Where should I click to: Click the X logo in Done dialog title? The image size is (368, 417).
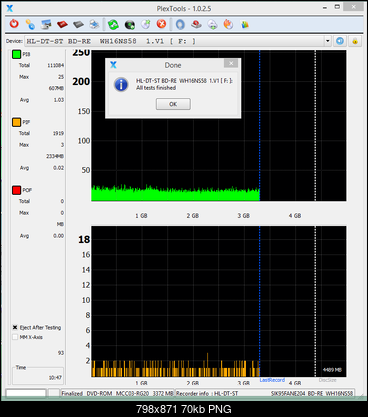[113, 65]
